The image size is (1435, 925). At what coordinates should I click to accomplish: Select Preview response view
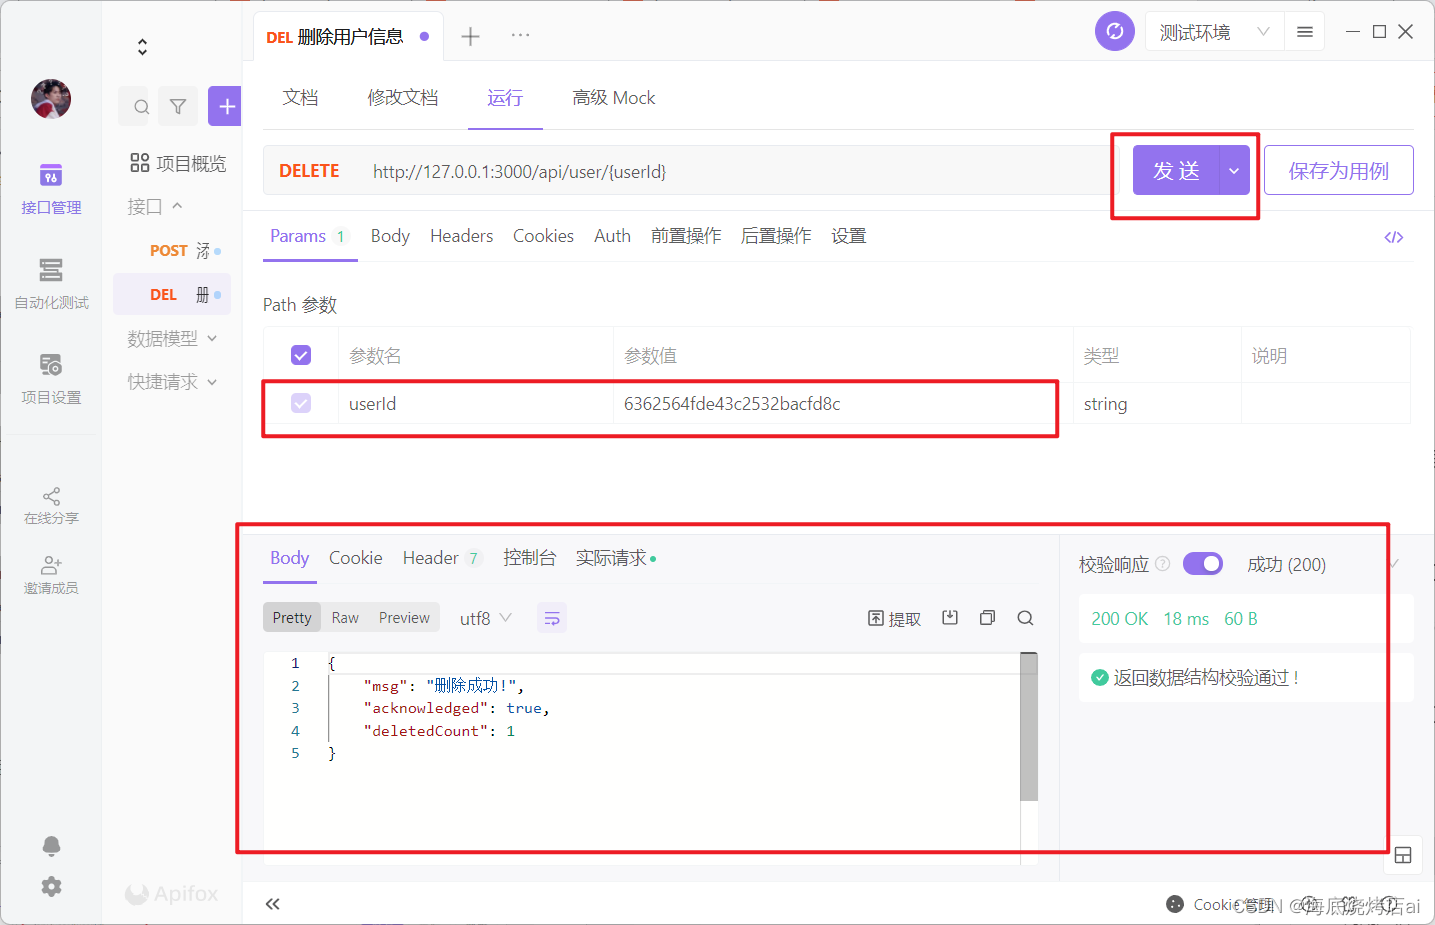pyautogui.click(x=404, y=618)
